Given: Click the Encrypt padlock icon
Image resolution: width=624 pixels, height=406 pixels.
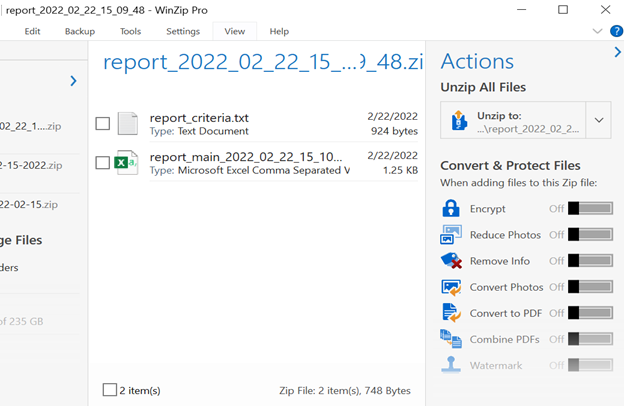Looking at the screenshot, I should point(451,209).
